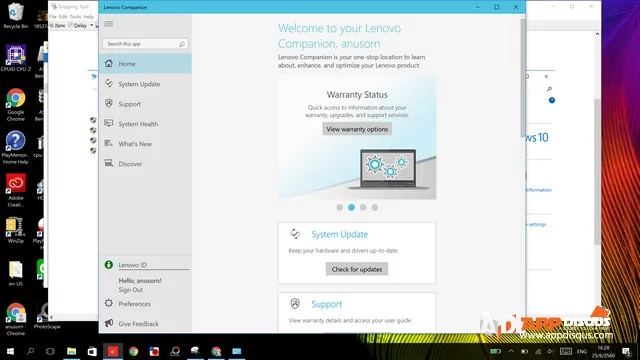Viewport: 640px width, 360px height.
Task: Click the taskbar clock
Action: coord(603,351)
